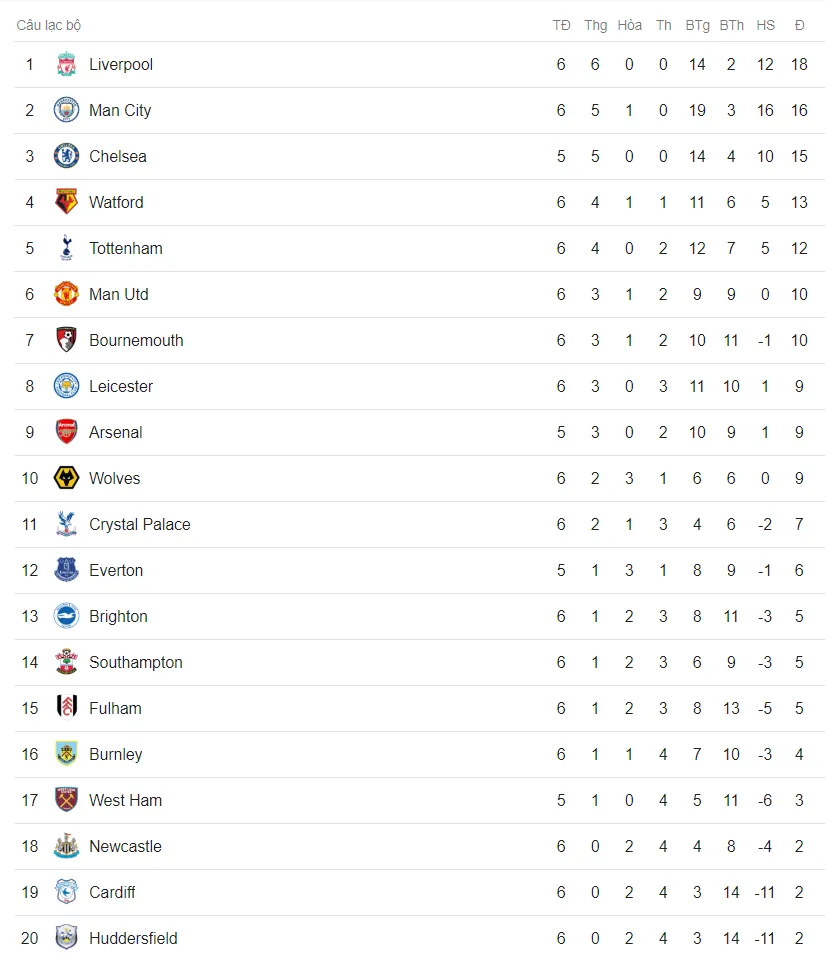Open the Everton team name link
825x958 pixels.
pyautogui.click(x=116, y=570)
